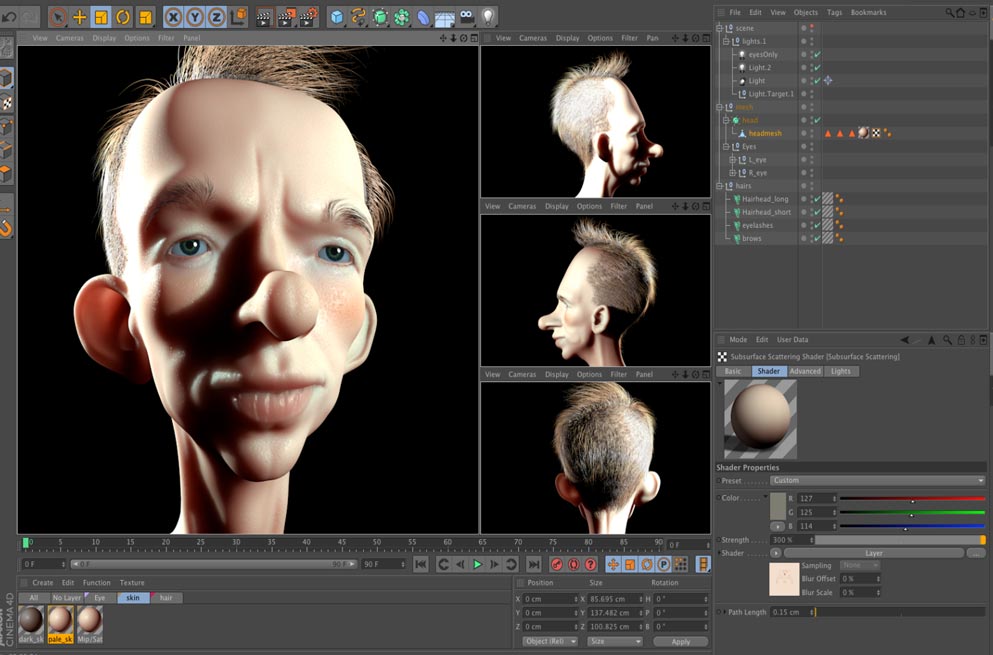Toggle eyesOnly light enable checkmark
The image size is (993, 655).
pyautogui.click(x=818, y=54)
